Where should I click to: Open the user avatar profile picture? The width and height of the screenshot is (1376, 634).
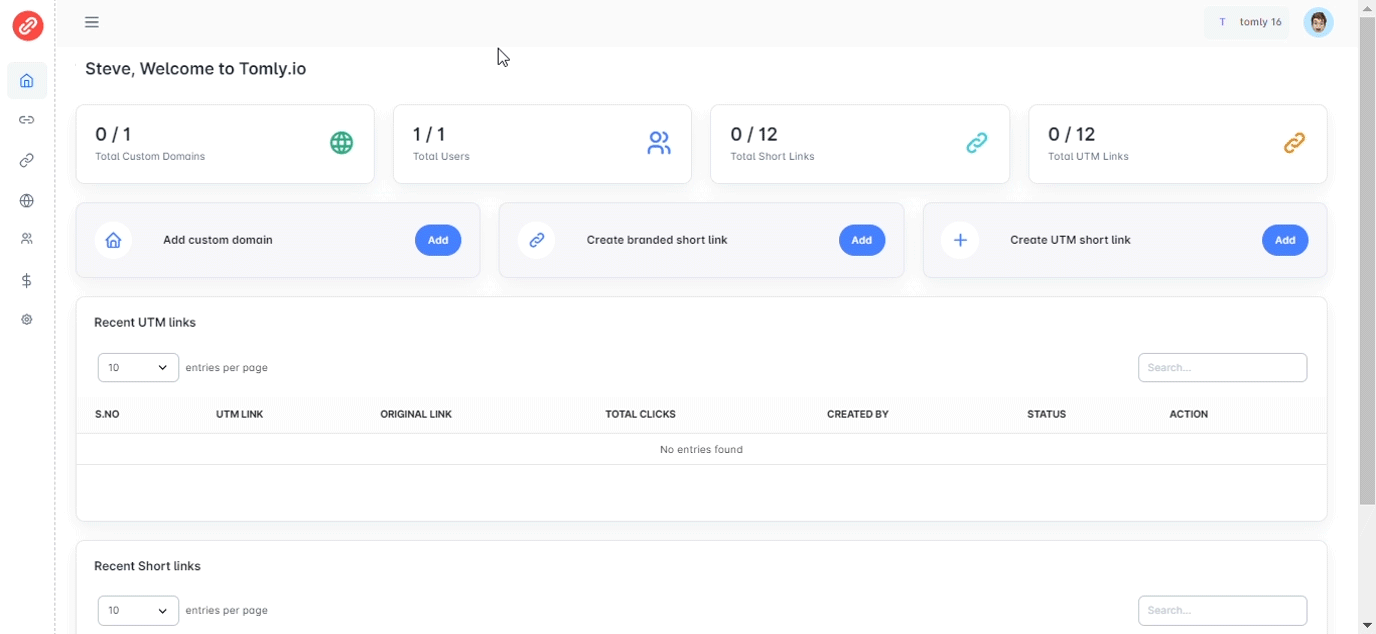(1319, 22)
